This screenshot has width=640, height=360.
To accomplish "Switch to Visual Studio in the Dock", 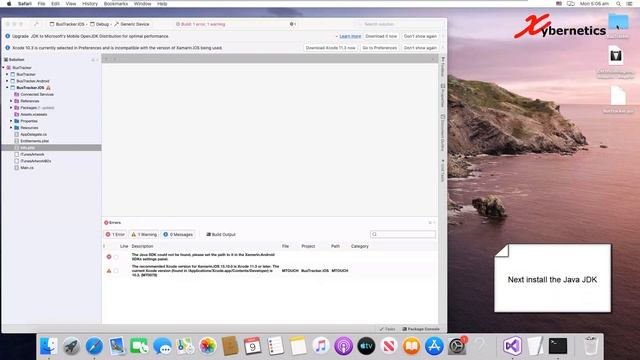I will coord(513,346).
